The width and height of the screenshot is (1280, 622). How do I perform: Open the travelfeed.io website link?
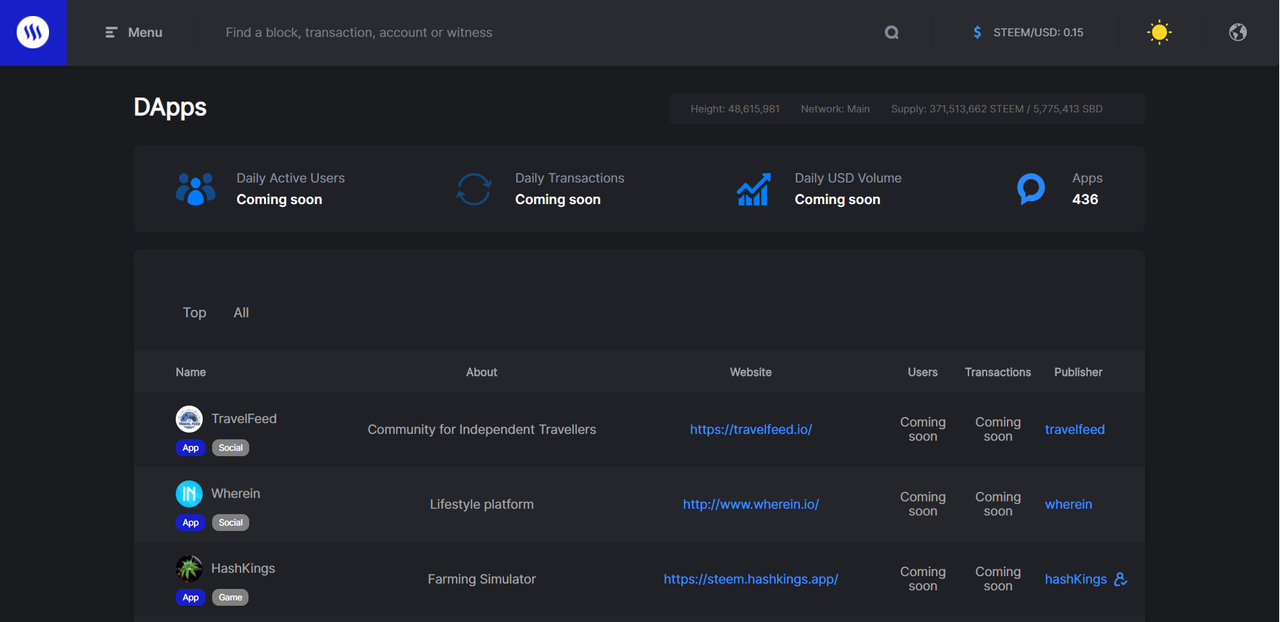pyautogui.click(x=751, y=430)
